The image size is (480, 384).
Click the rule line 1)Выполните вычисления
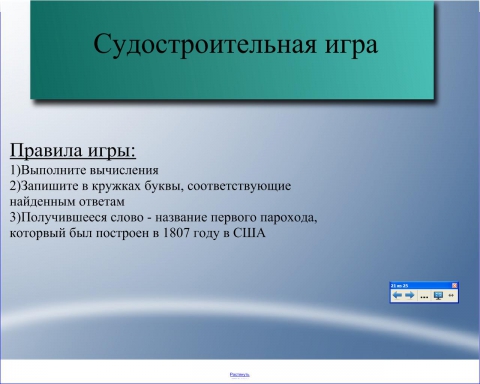click(84, 170)
